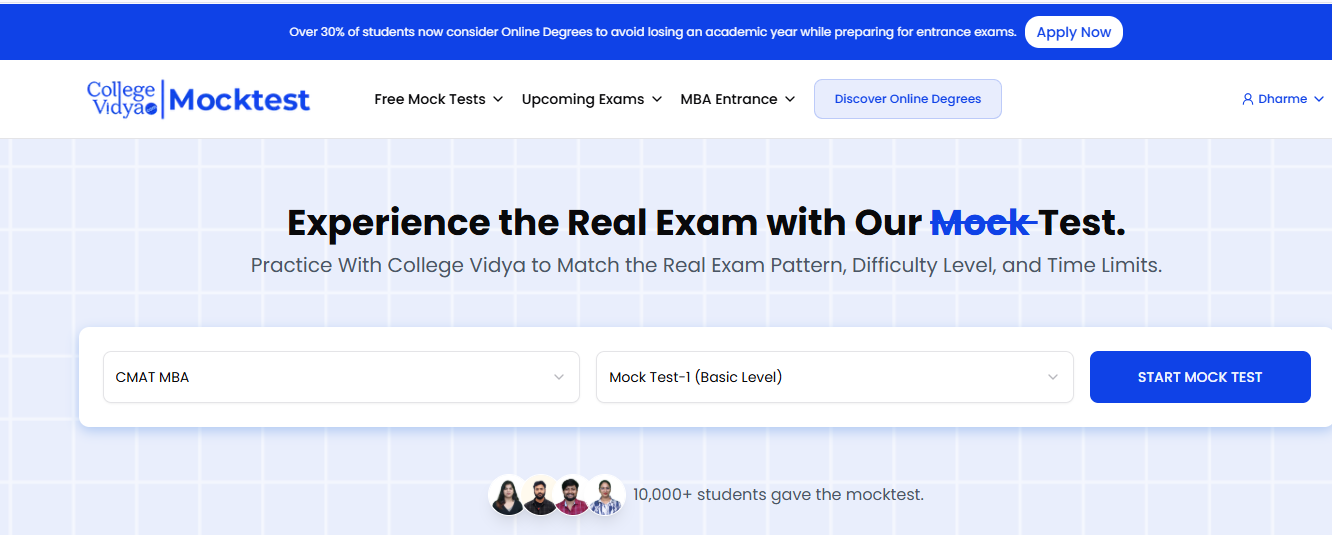Open the Mock Test-1 (Basic Level) dropdown

click(x=834, y=377)
